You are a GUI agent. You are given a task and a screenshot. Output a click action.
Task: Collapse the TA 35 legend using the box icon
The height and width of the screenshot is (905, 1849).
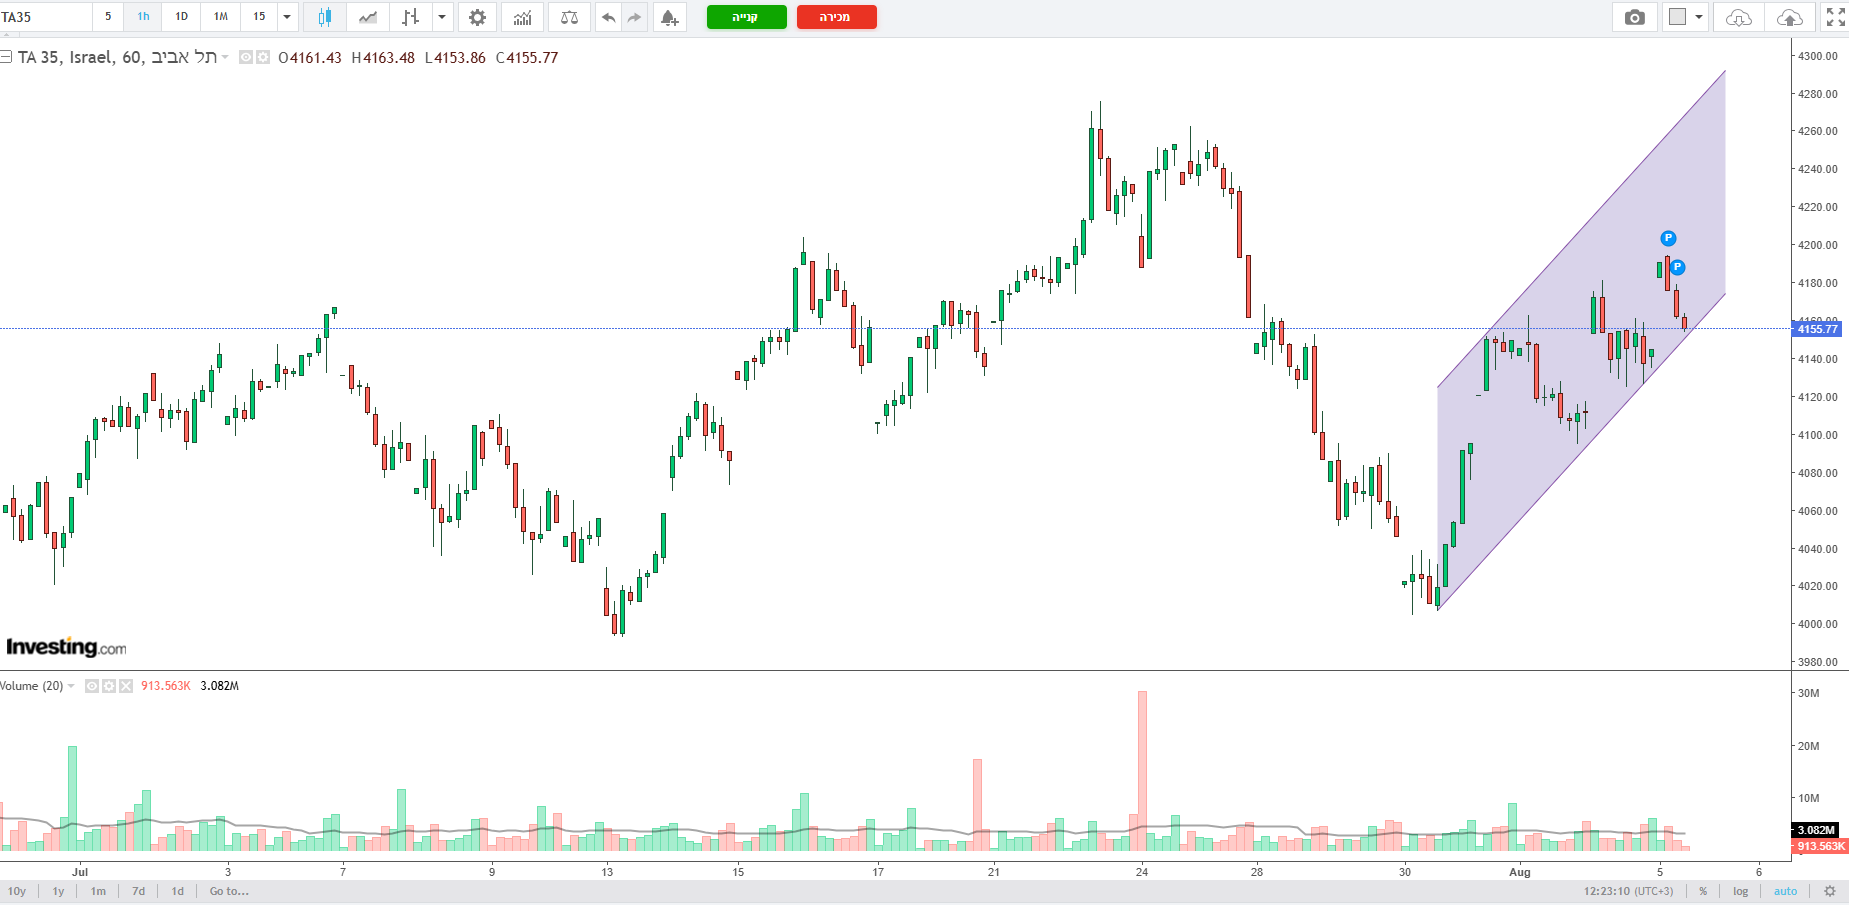[x=6, y=57]
